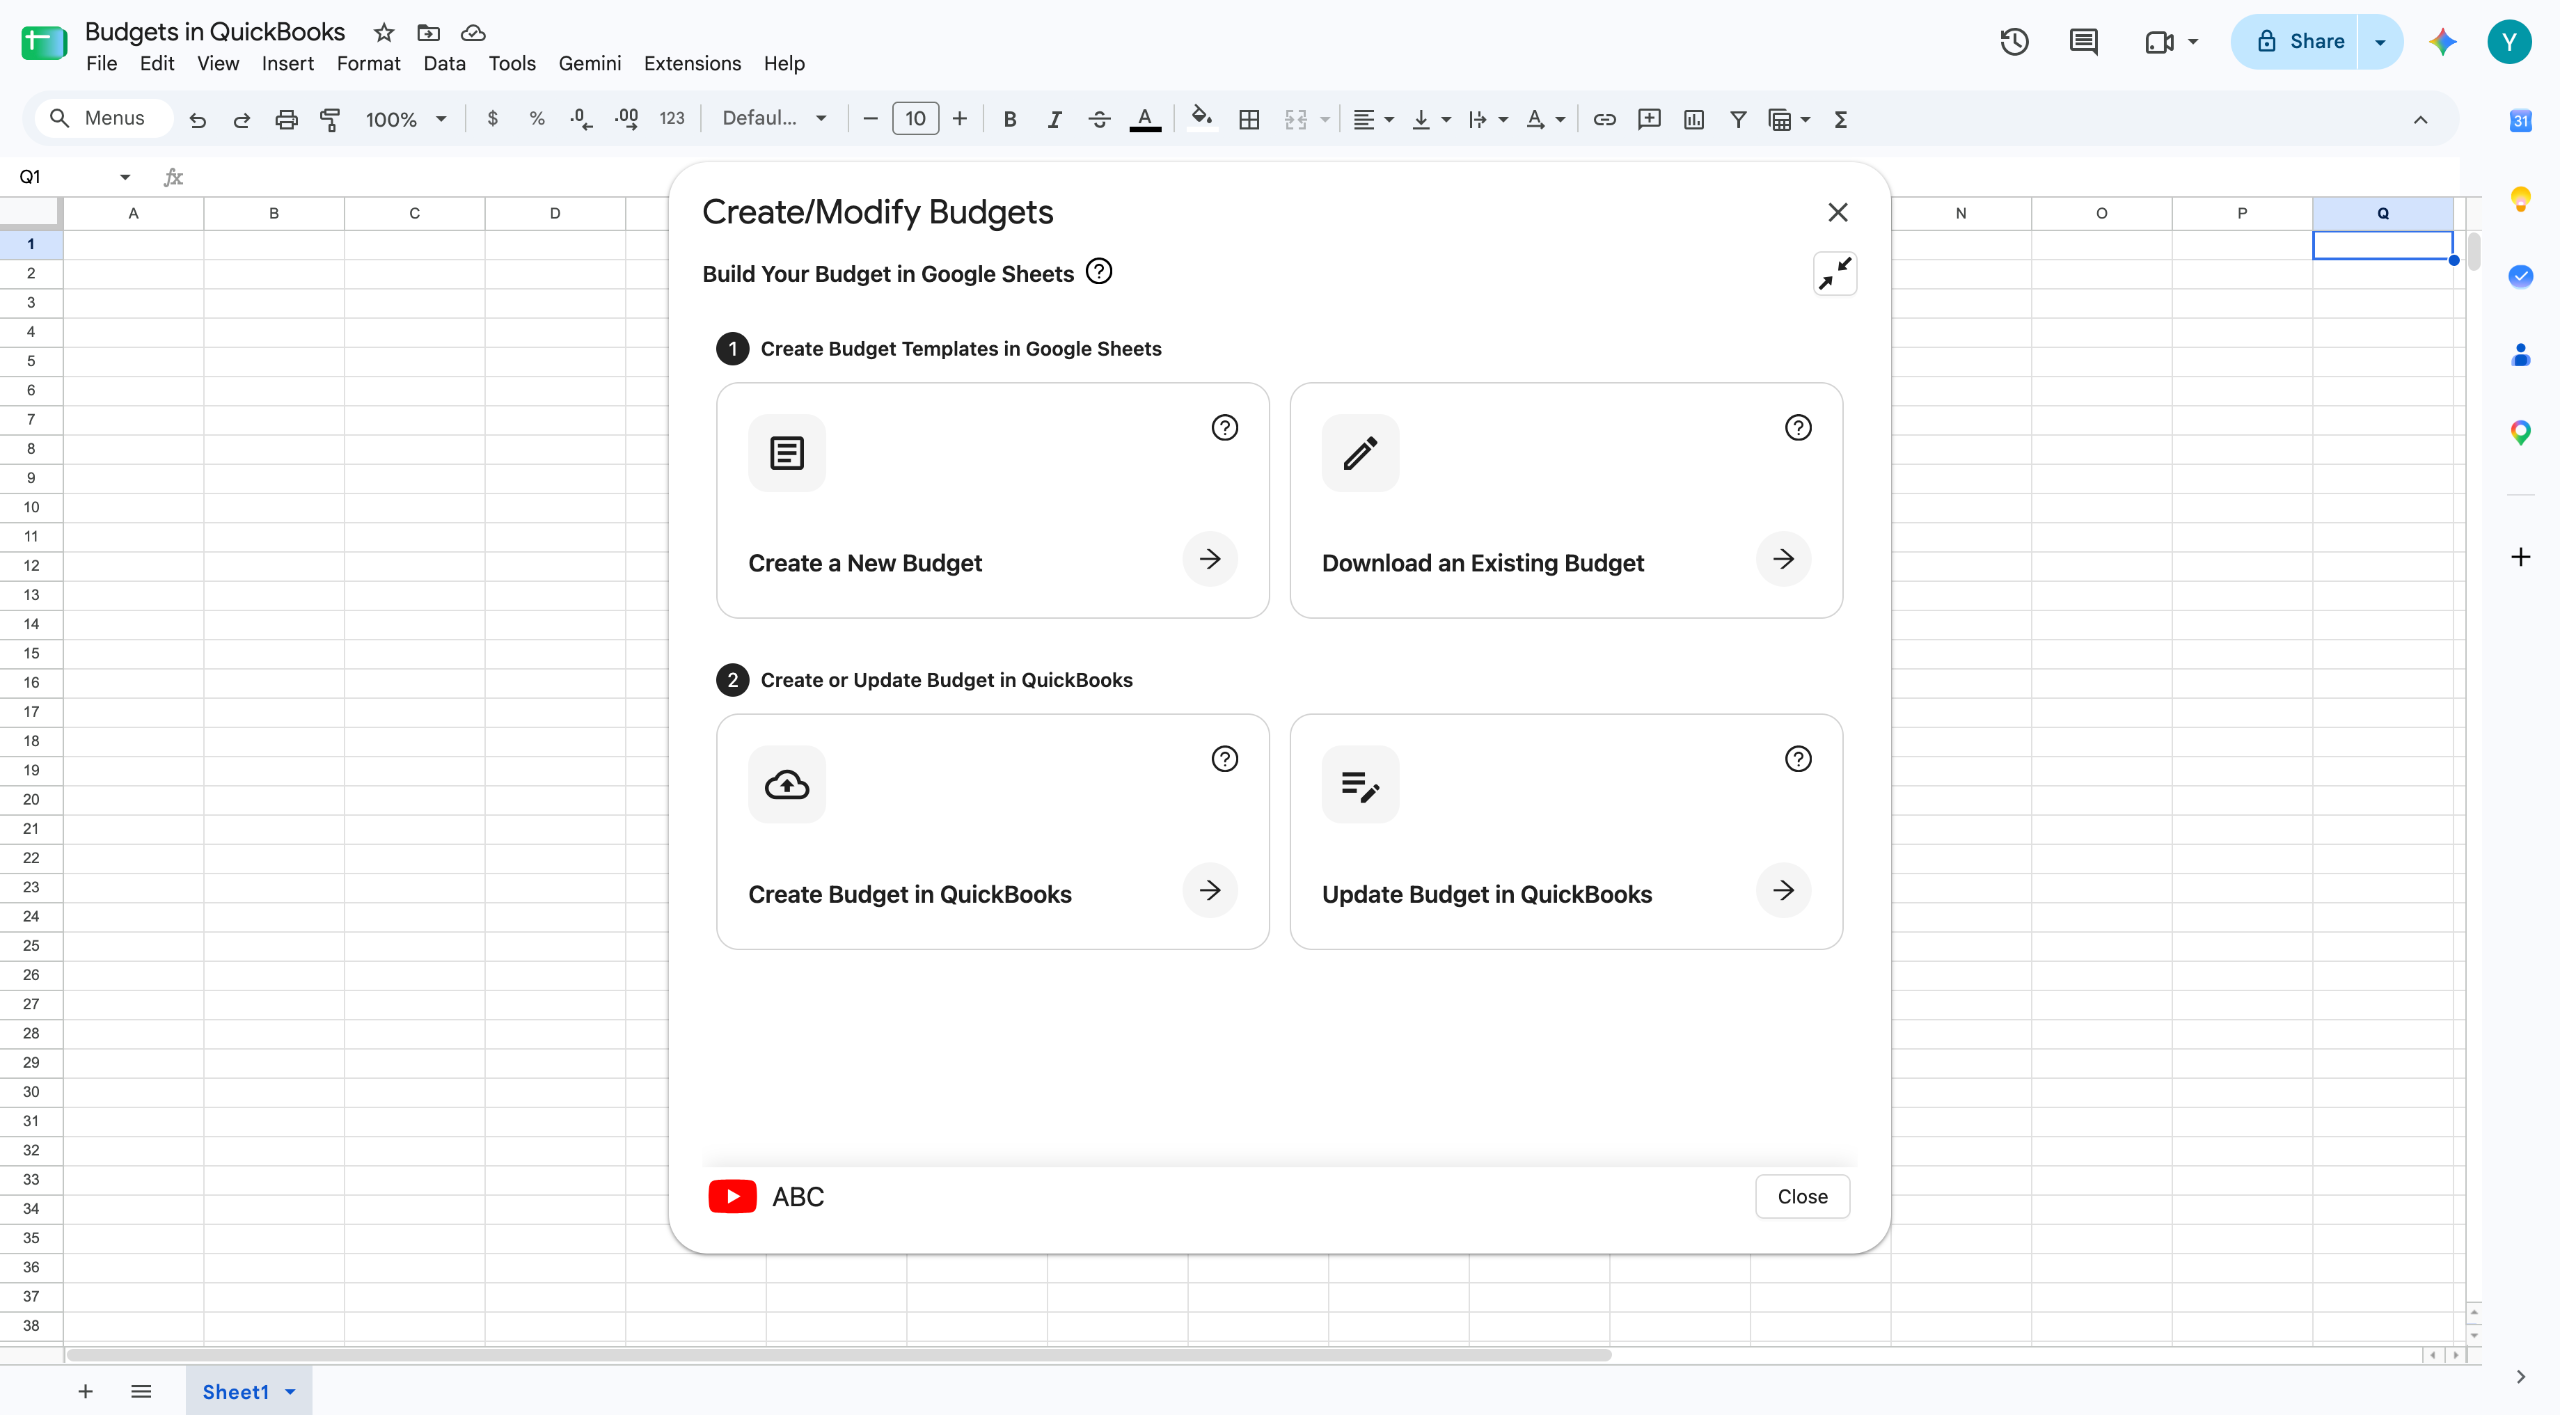Toggle bold formatting
Viewport: 2560px width, 1415px height.
[1010, 119]
